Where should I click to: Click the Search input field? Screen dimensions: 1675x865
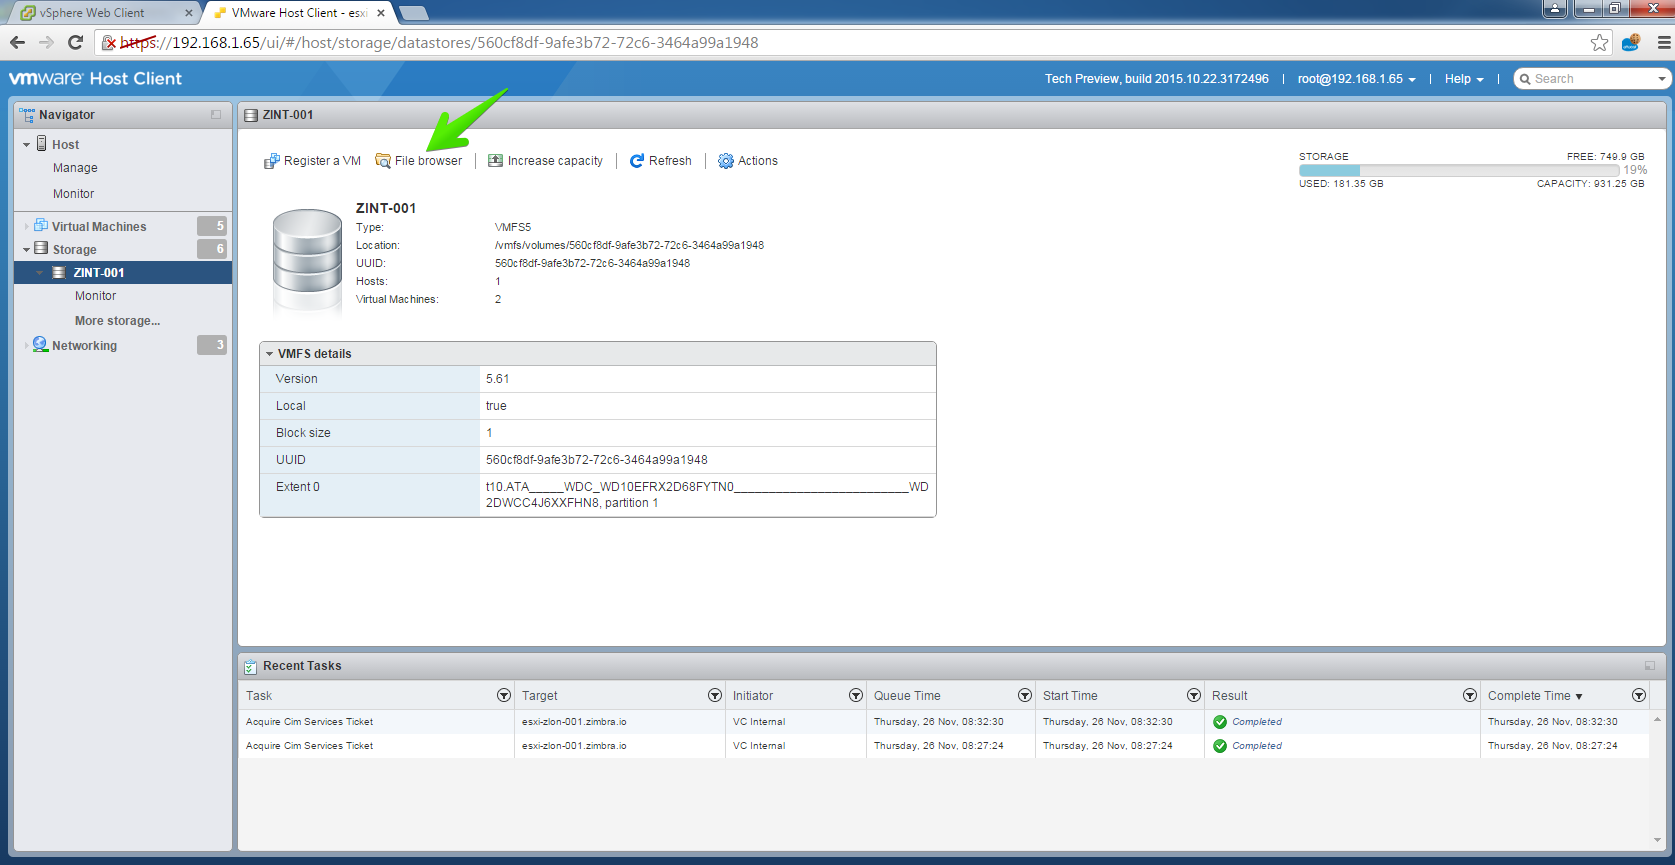pos(1592,79)
